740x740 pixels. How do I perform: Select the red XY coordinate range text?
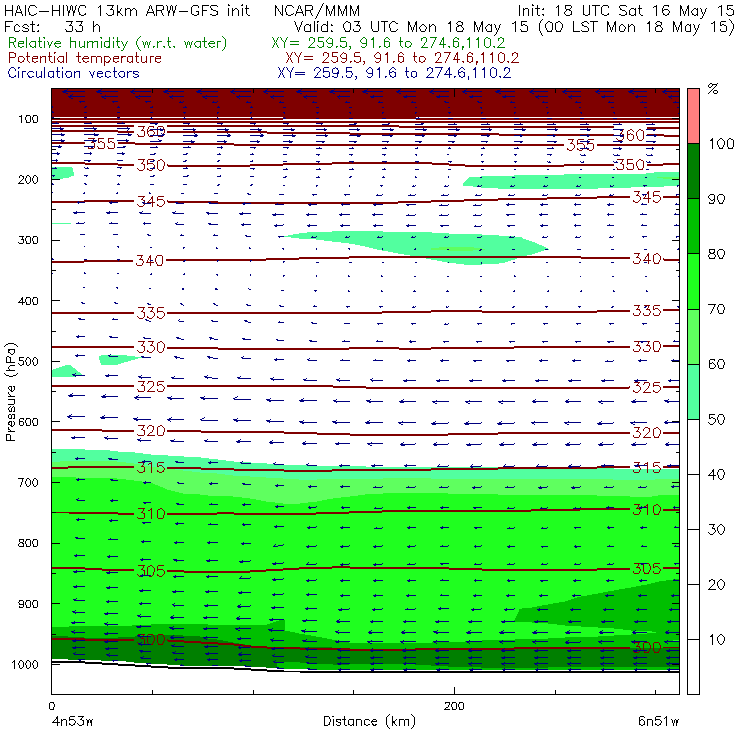402,58
